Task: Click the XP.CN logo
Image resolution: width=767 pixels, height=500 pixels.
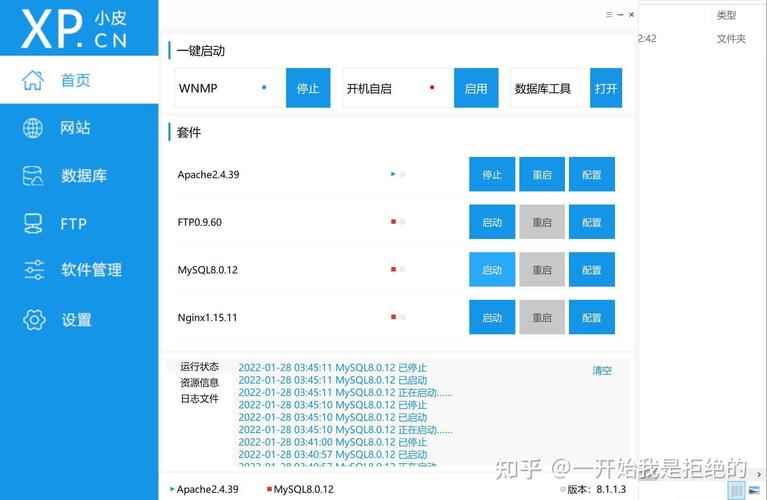Action: tap(74, 28)
